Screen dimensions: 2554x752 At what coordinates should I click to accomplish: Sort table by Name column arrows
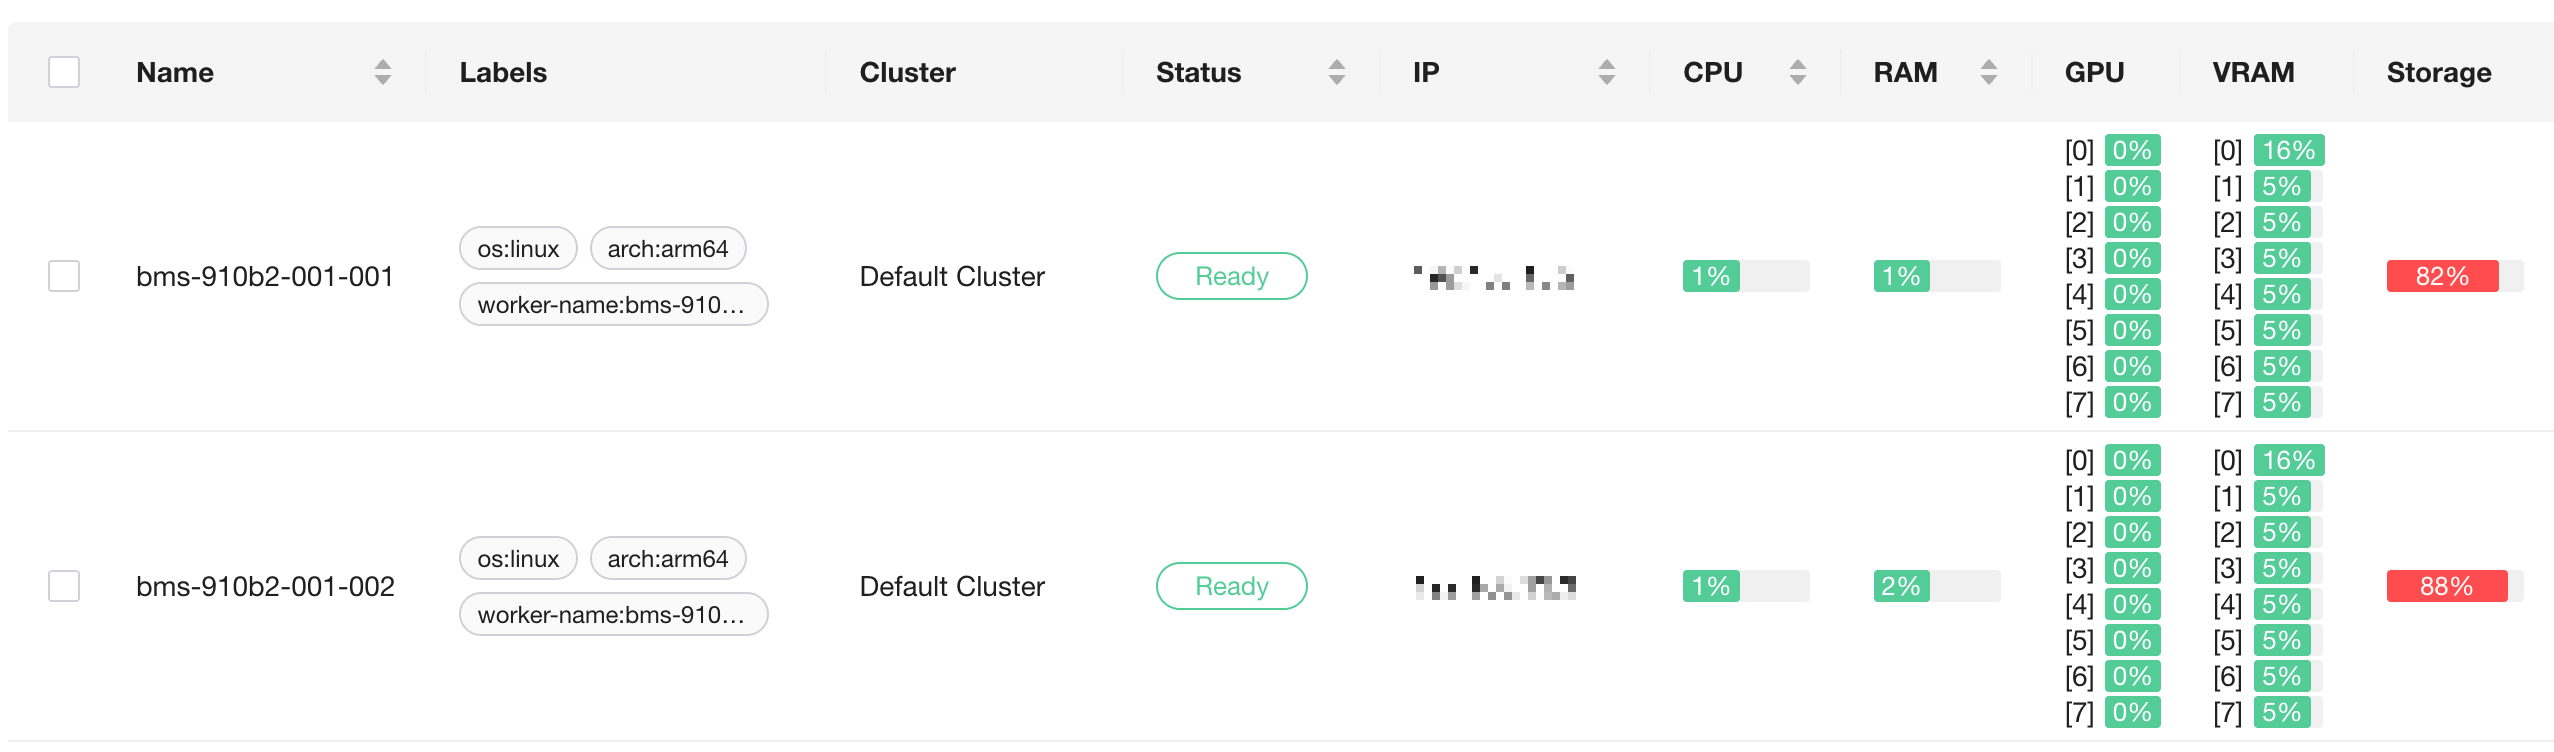click(382, 72)
